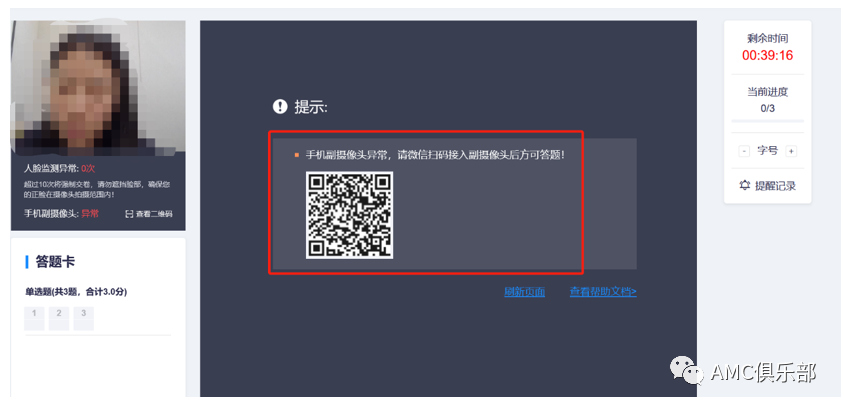Click the 当前进度 progress value 0/3
Viewport: 844px width, 410px height.
coord(768,108)
